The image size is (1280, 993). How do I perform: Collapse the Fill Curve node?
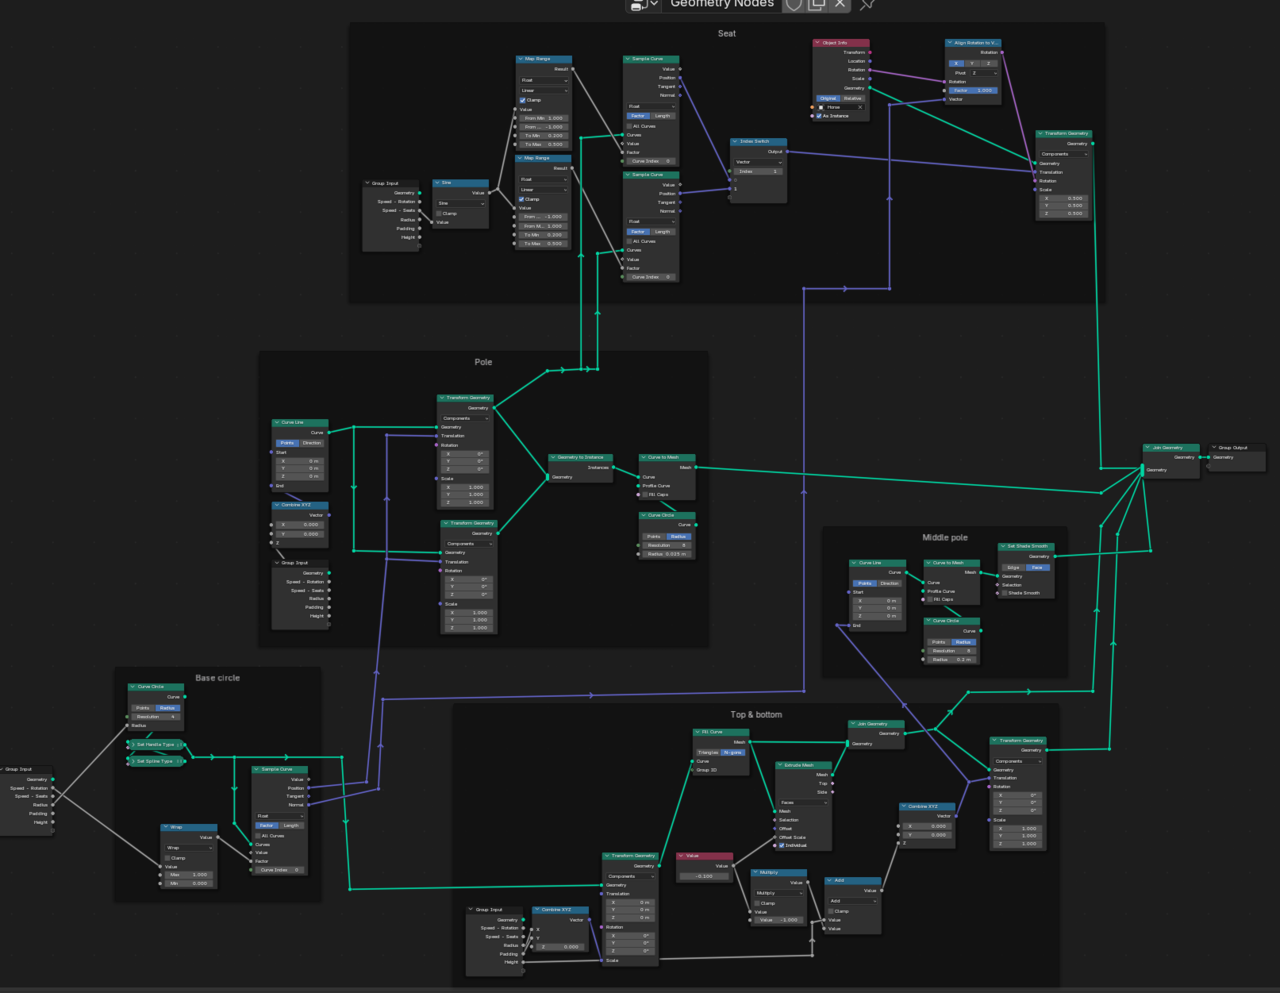698,732
